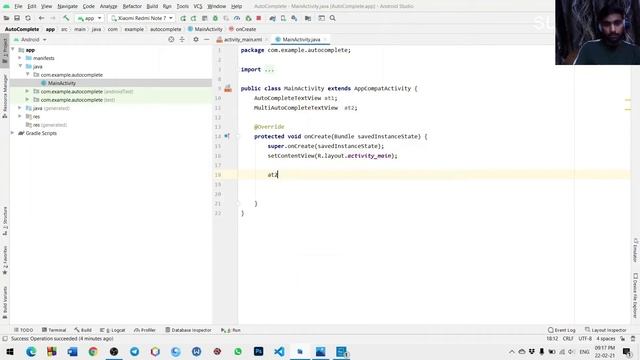Open the Build tool window

(x=83, y=330)
